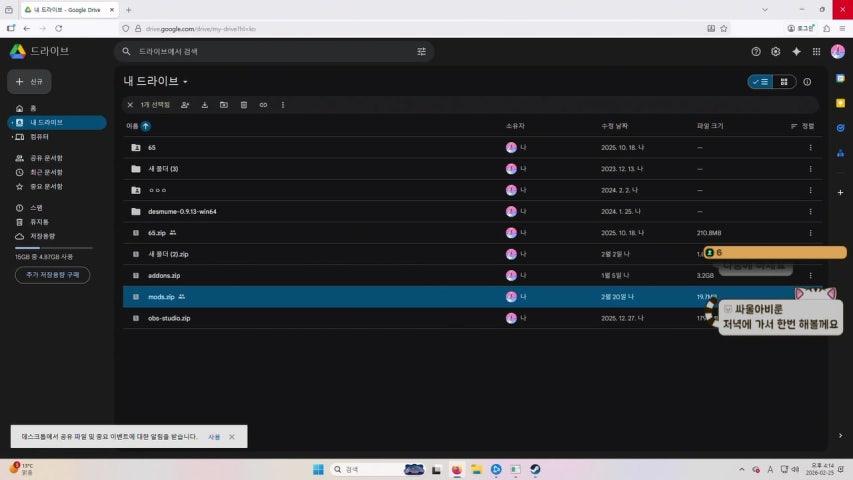Open the sort options control

802,126
